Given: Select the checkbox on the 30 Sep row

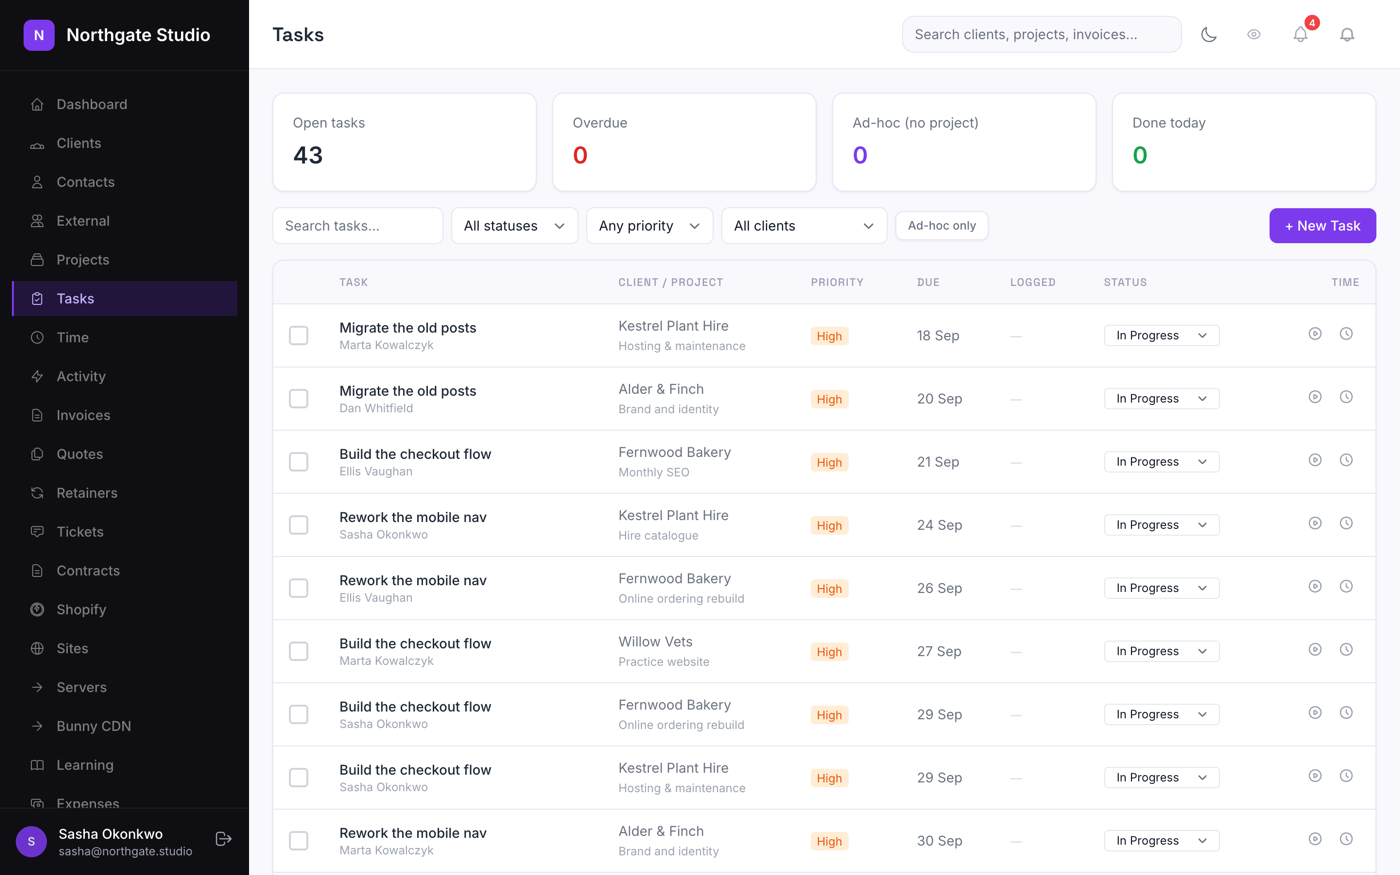Looking at the screenshot, I should 299,840.
